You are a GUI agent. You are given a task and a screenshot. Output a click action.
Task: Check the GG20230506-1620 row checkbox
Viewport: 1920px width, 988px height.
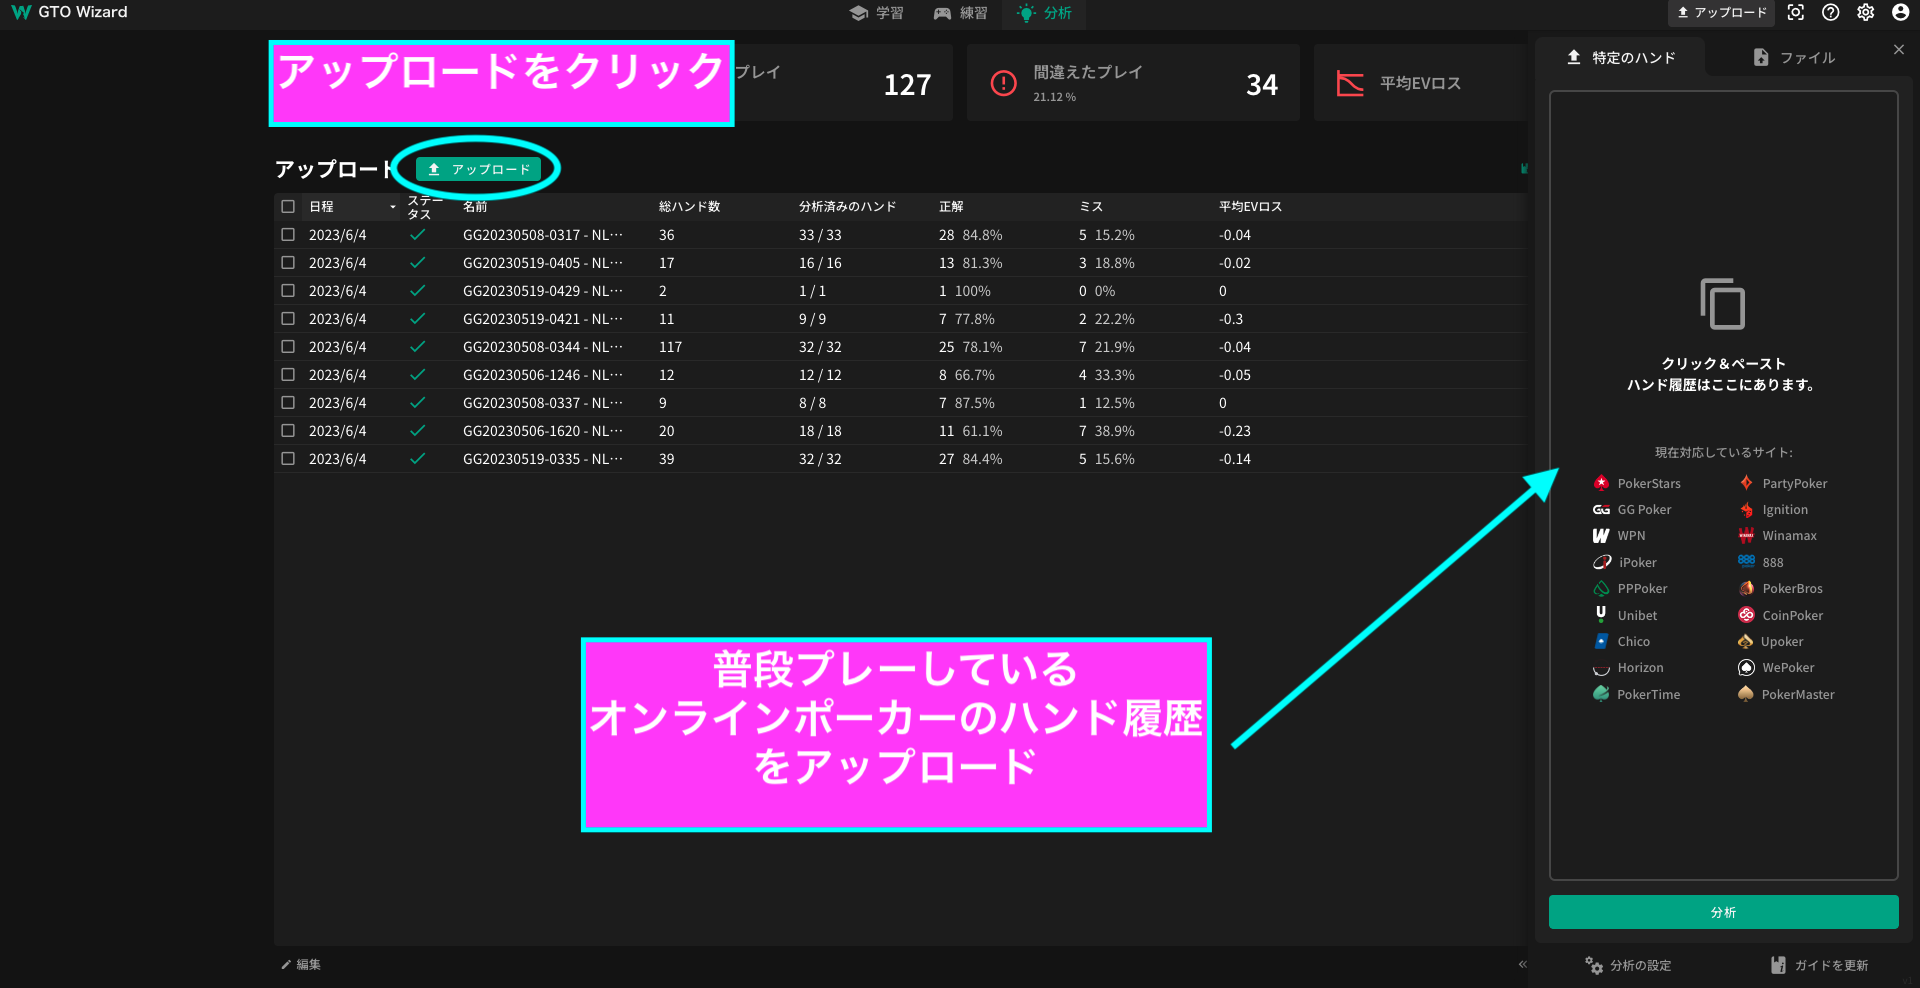[288, 431]
